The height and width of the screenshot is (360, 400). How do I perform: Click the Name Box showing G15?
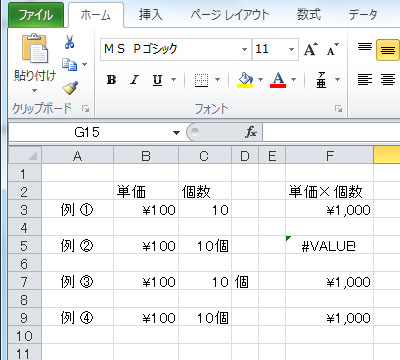87,132
